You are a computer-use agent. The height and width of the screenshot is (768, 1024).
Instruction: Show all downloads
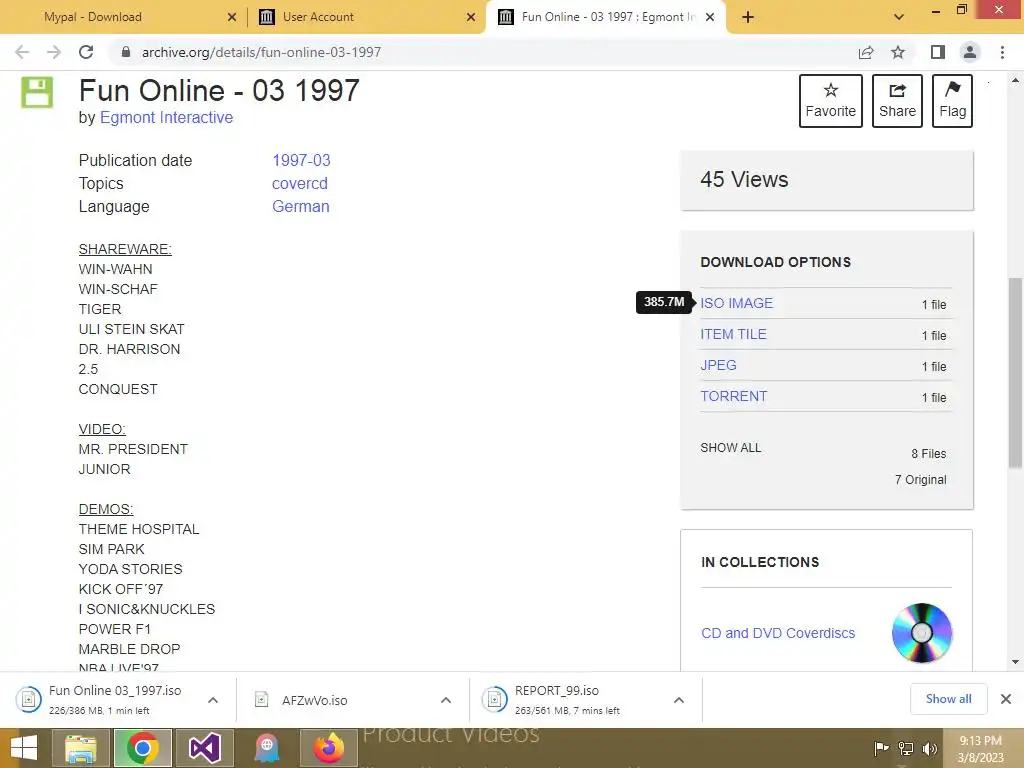pos(948,699)
